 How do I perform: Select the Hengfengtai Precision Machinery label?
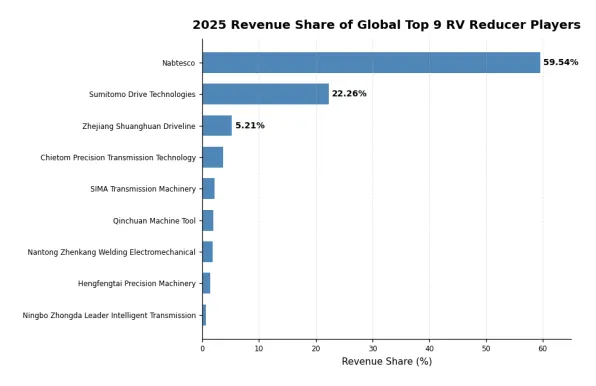(x=137, y=283)
